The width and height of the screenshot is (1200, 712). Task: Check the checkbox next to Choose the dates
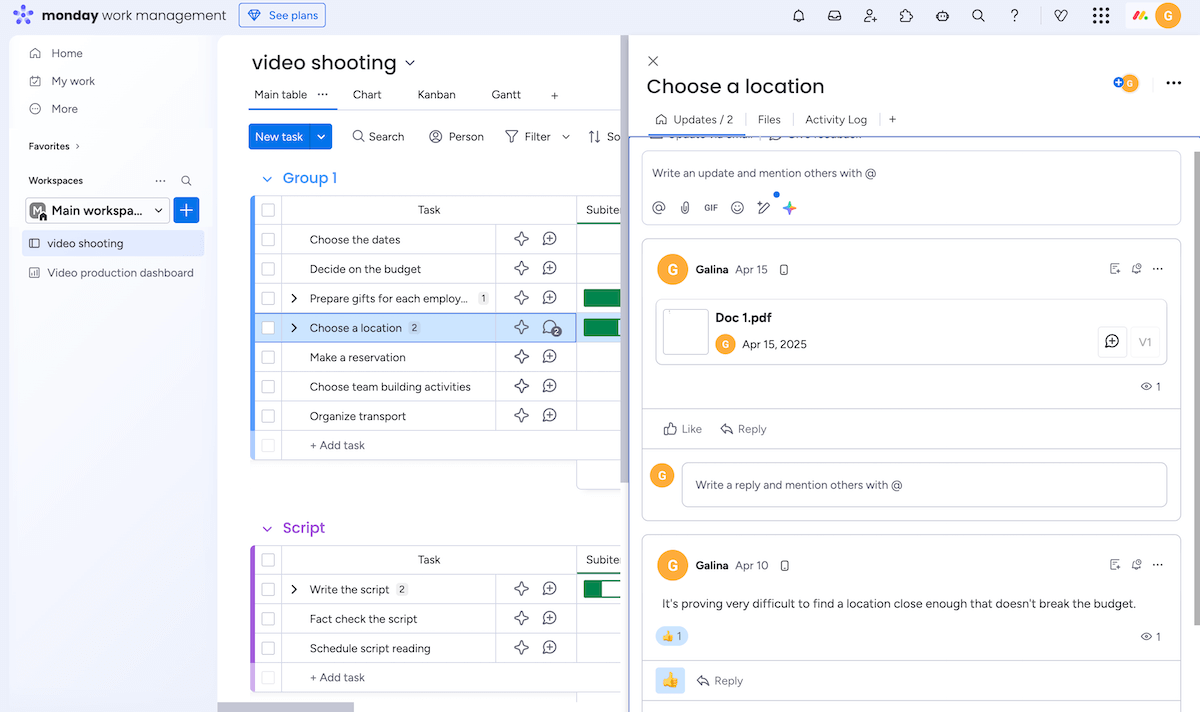[268, 238]
